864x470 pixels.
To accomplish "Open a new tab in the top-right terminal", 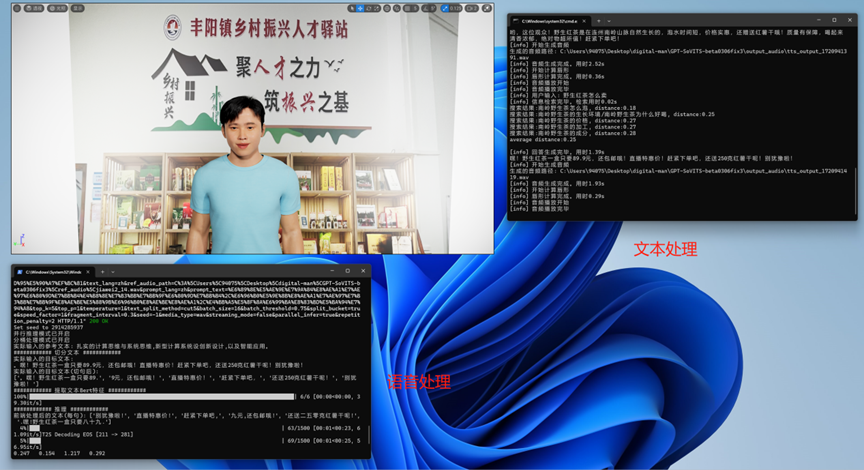I will pos(601,20).
